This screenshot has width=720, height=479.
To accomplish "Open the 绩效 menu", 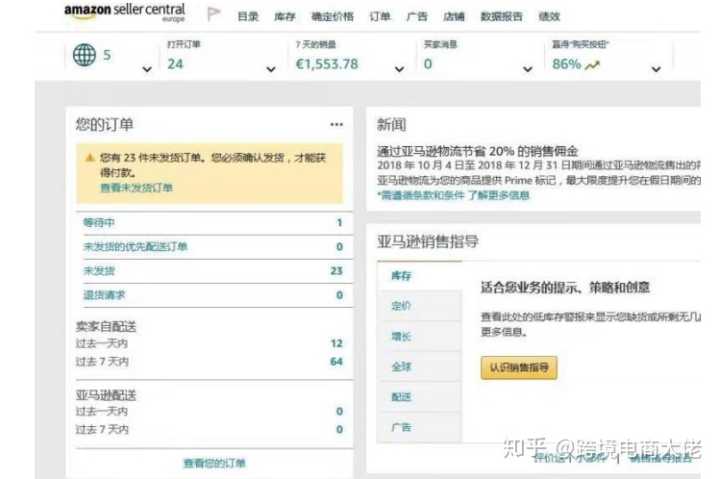I will (549, 16).
